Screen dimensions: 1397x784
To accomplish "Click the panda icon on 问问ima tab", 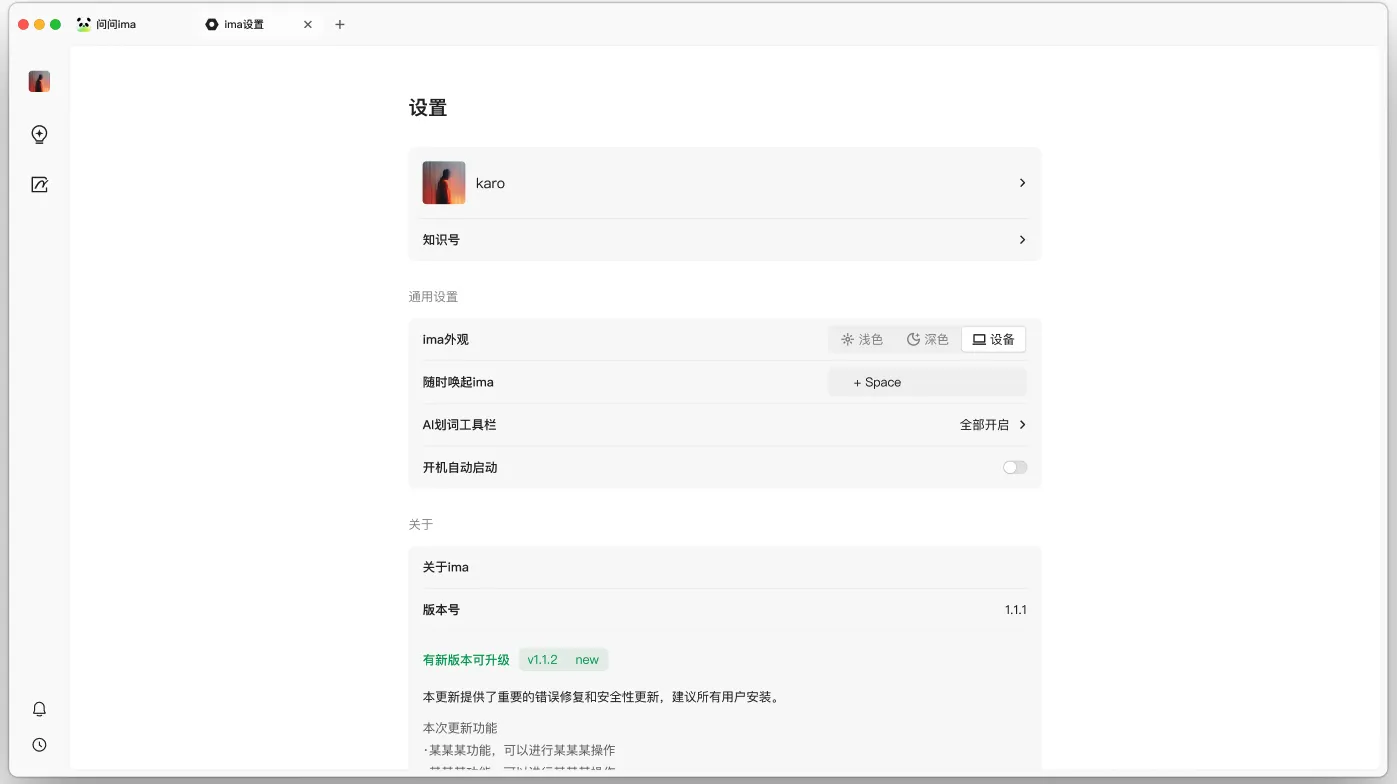I will (84, 24).
